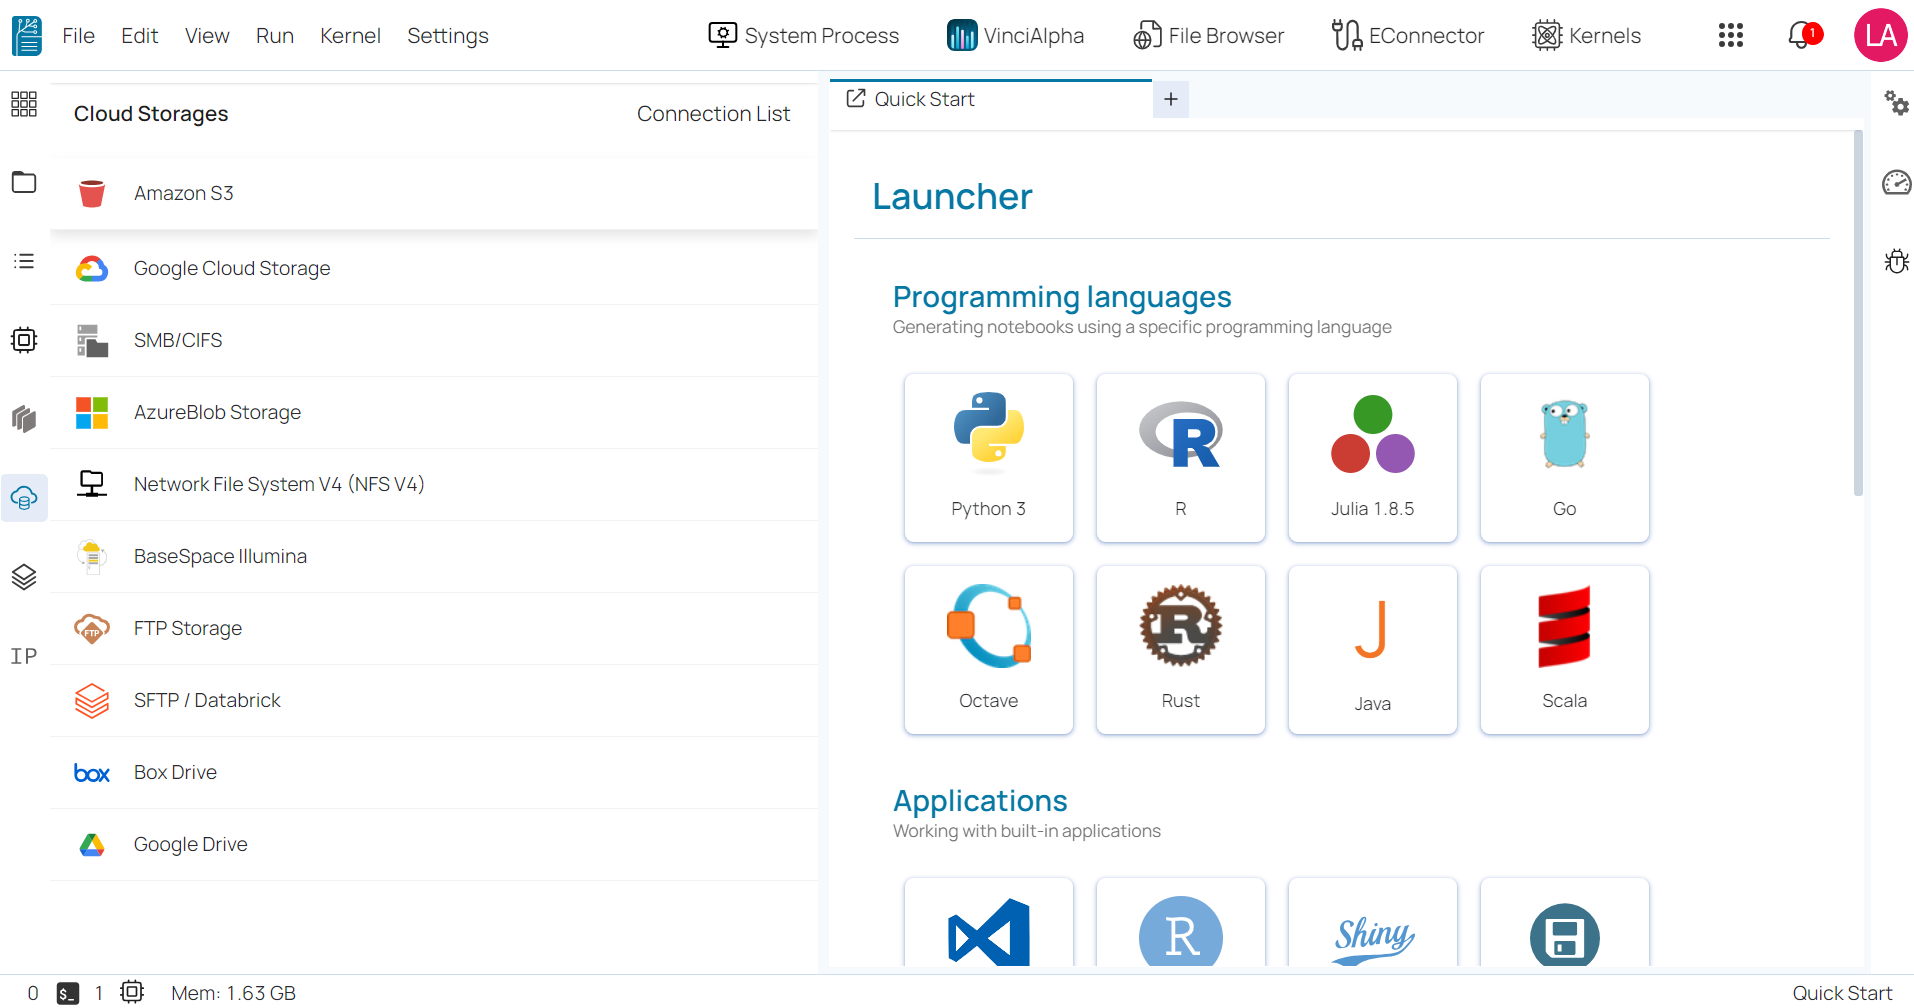Open the Run menu
This screenshot has width=1914, height=1008.
tap(275, 36)
